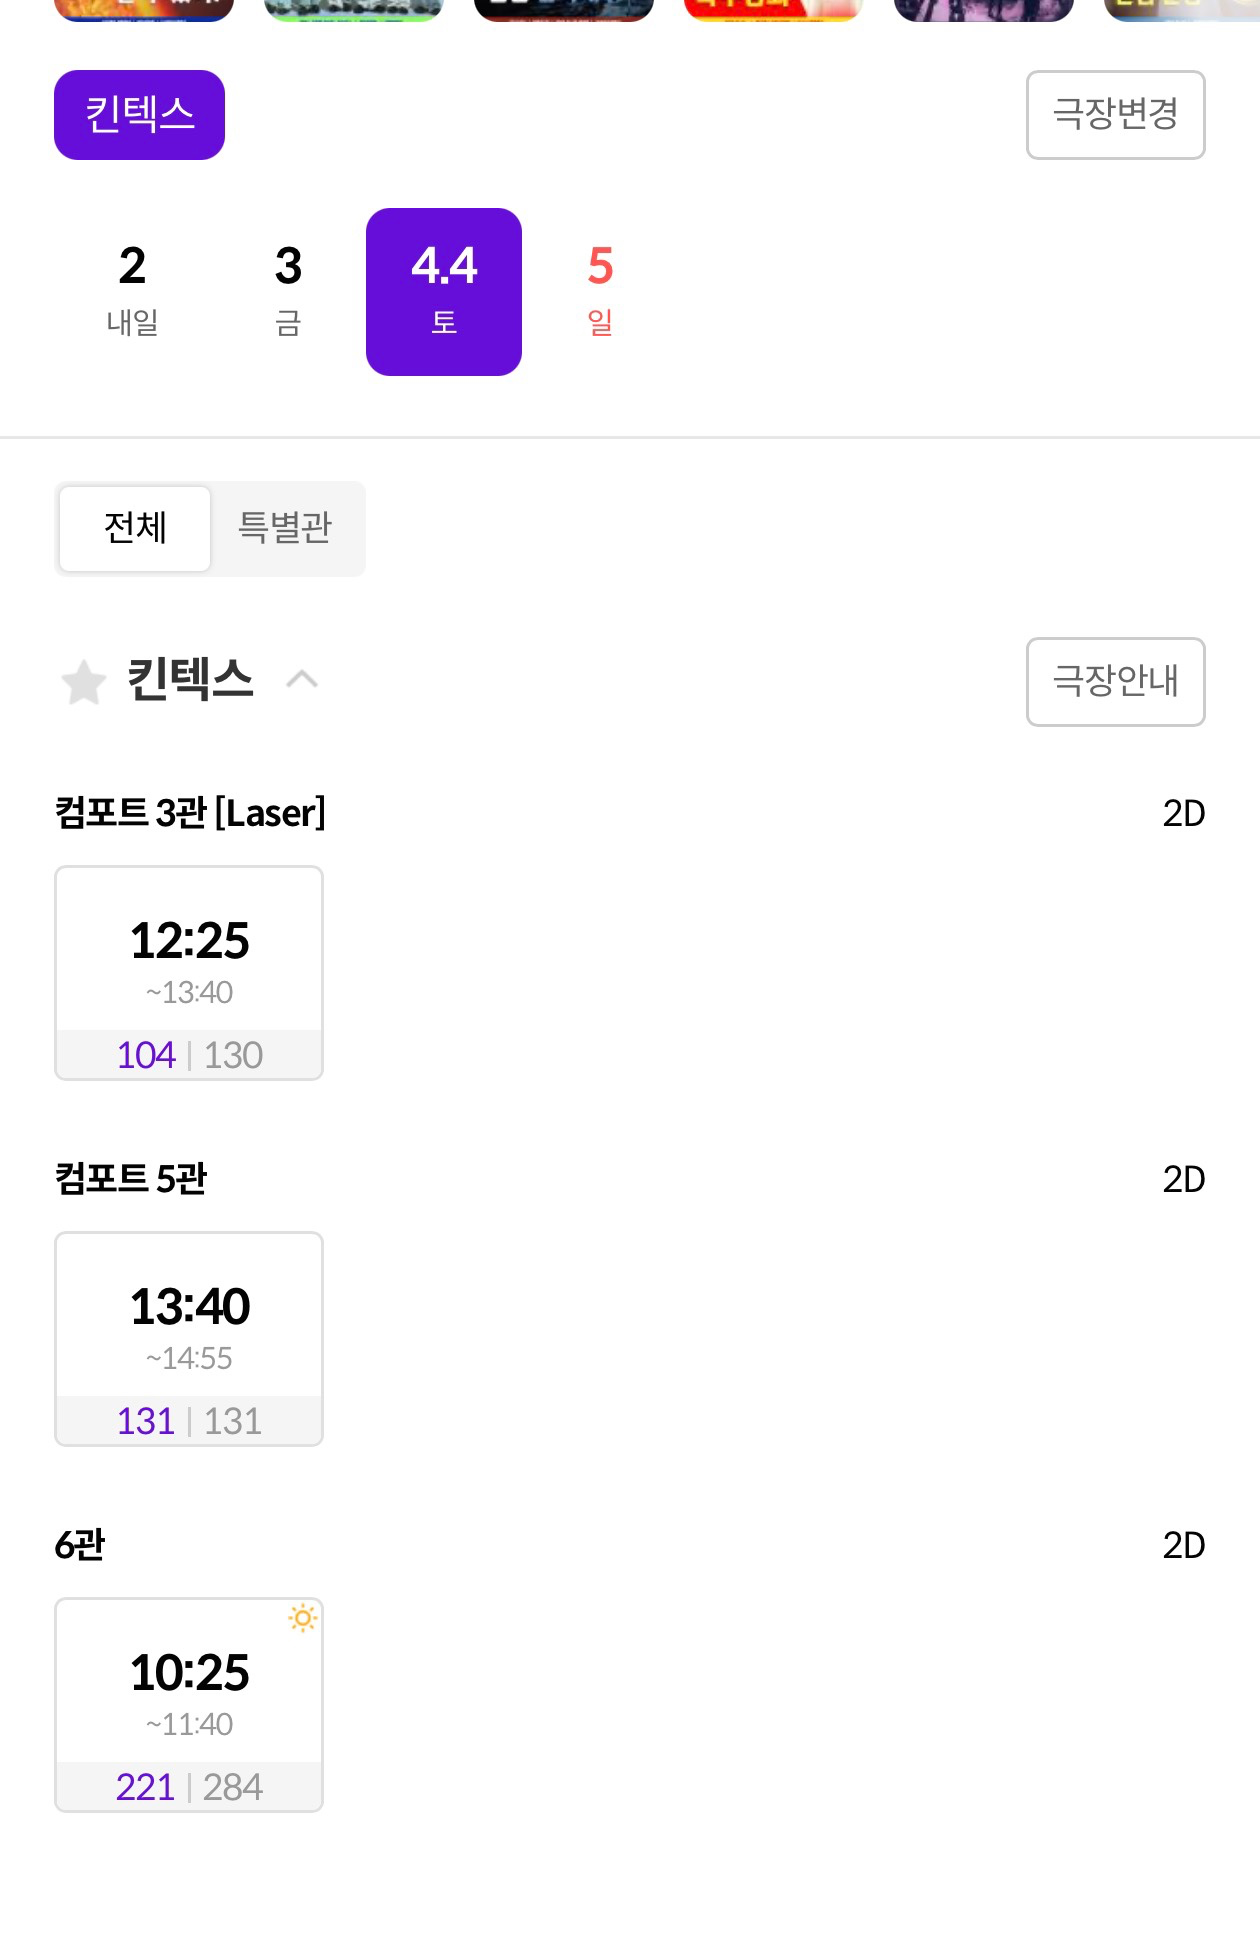Choose the 10:25 showtime in 6관
Screen dimensions: 1260x1948
tap(189, 1704)
